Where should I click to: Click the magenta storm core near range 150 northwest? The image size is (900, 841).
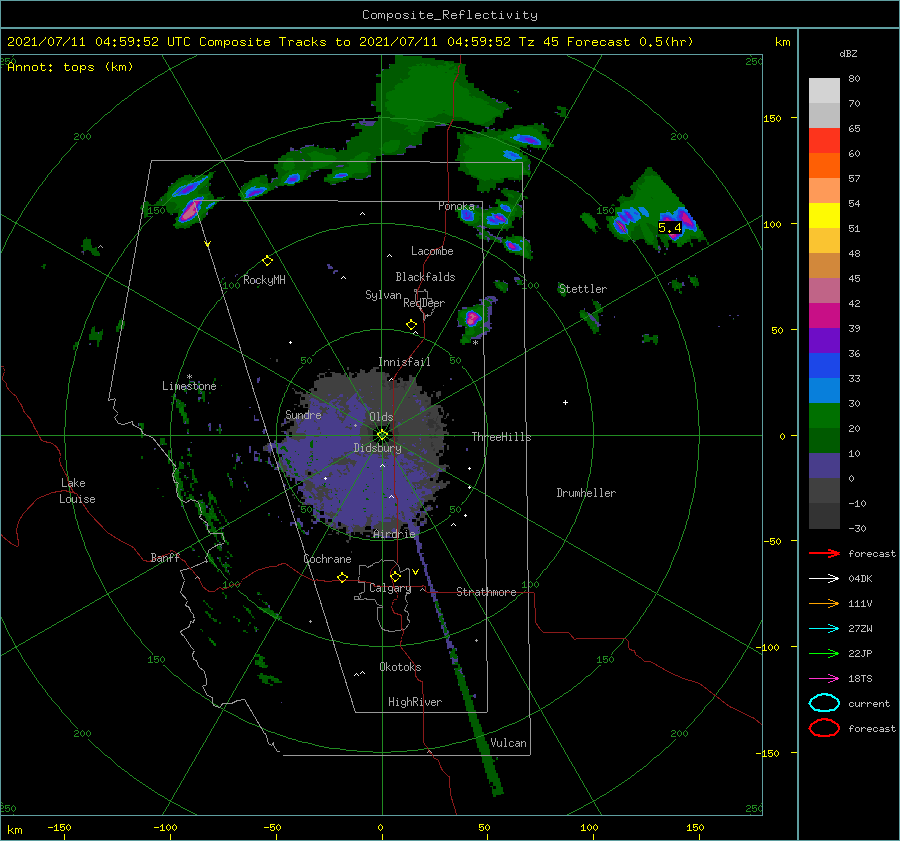click(x=190, y=210)
